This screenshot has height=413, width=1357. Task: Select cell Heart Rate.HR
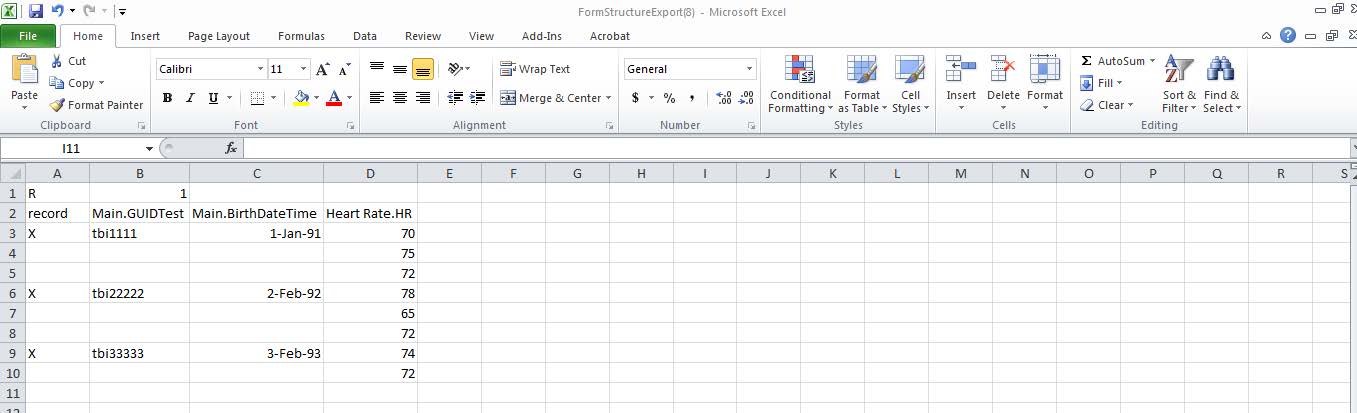[x=371, y=213]
